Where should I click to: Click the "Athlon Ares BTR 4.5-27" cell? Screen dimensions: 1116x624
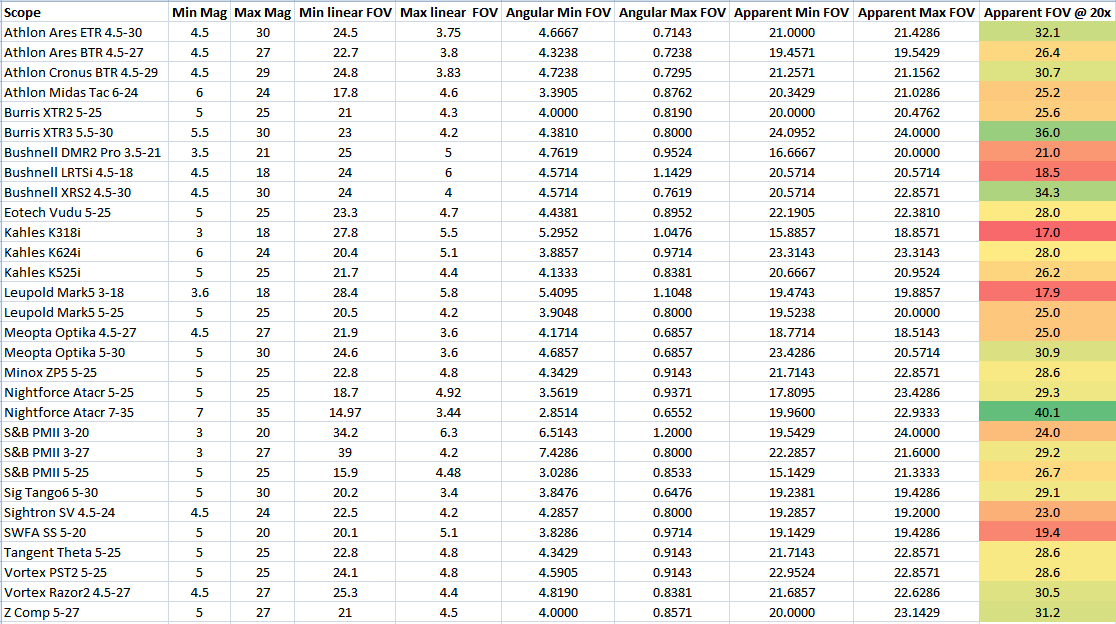pos(84,53)
